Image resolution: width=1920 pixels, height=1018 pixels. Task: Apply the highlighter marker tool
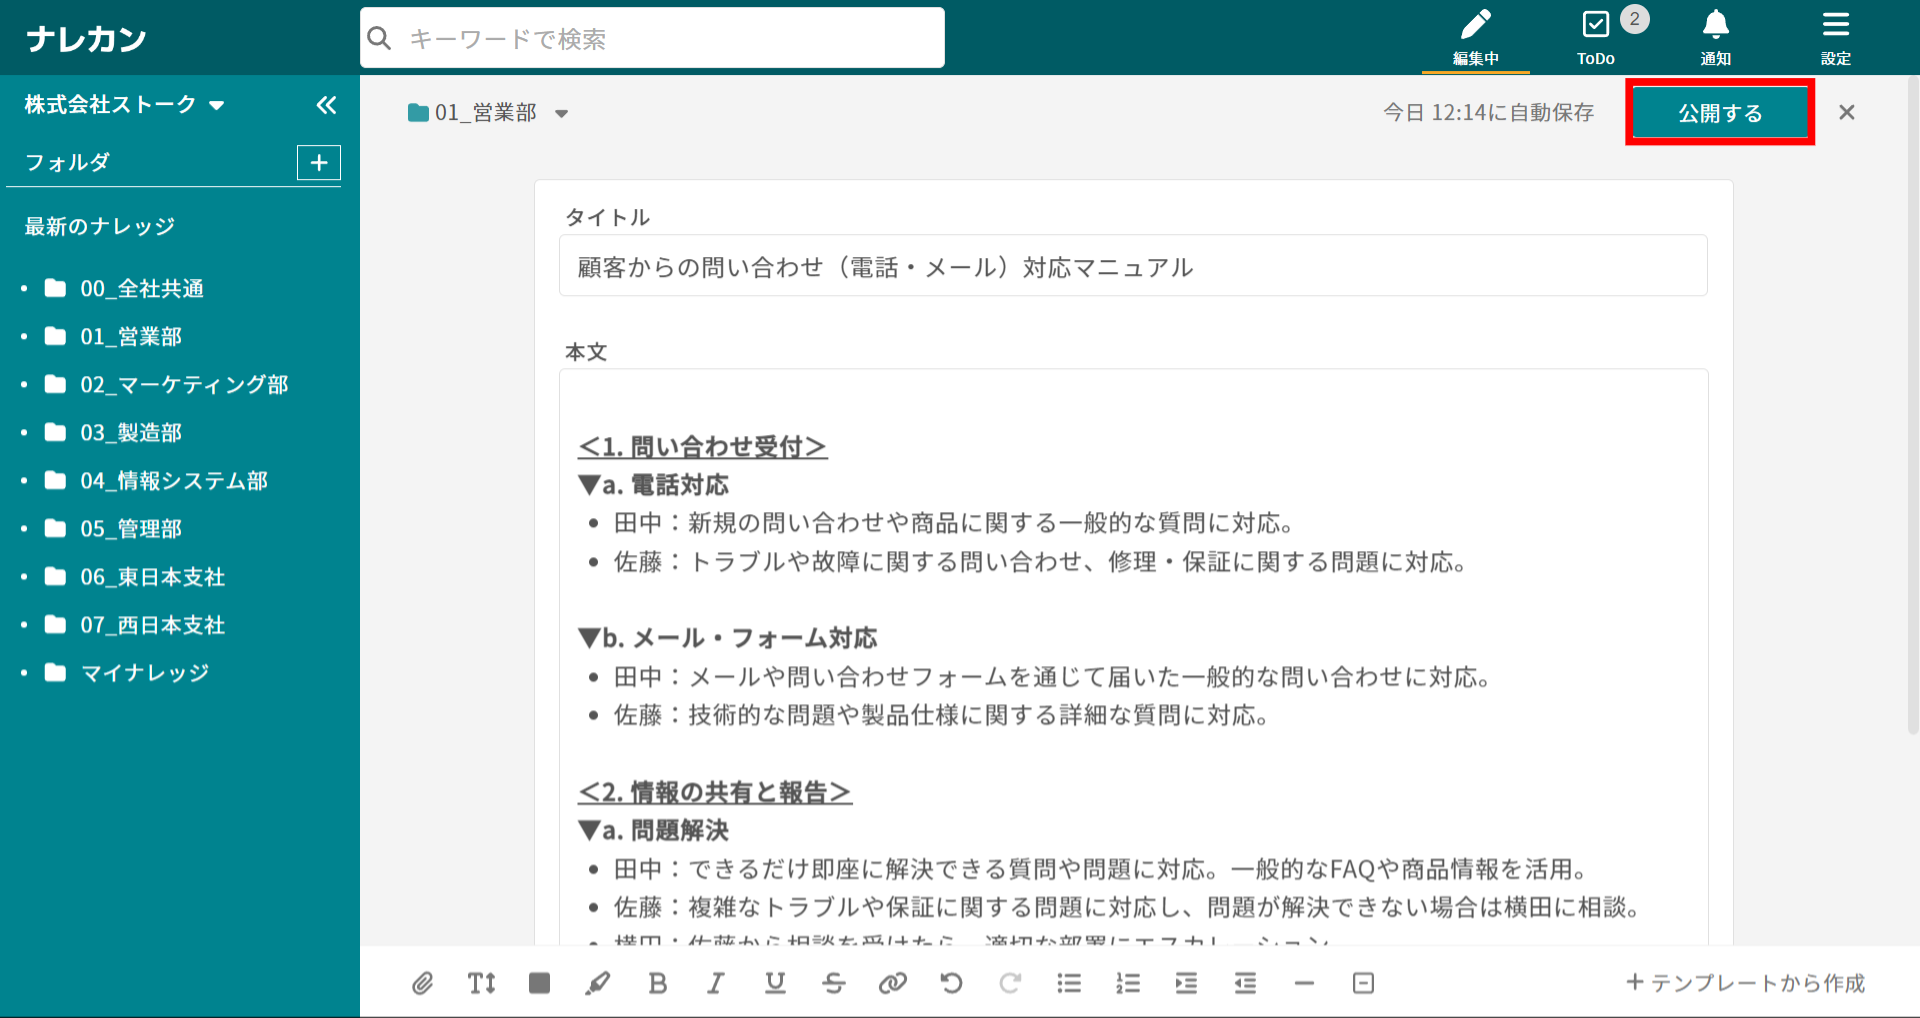click(x=598, y=984)
